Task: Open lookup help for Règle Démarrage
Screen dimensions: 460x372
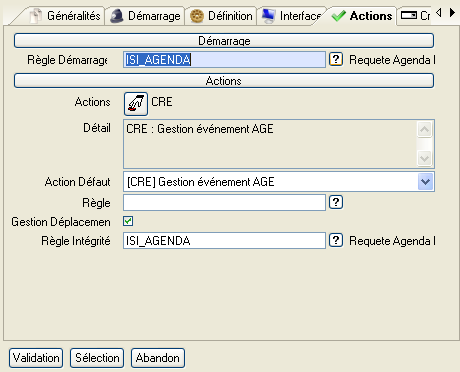Action: [x=336, y=60]
